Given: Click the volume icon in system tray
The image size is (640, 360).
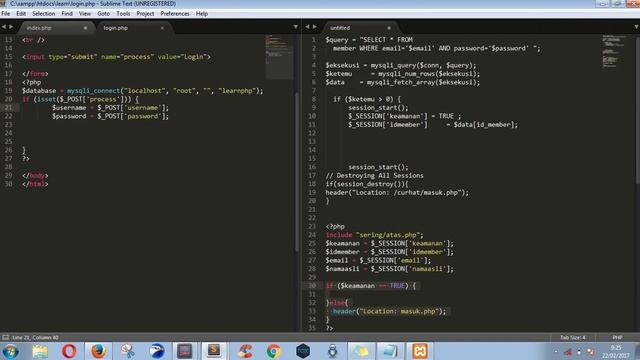Looking at the screenshot, I should pos(579,351).
